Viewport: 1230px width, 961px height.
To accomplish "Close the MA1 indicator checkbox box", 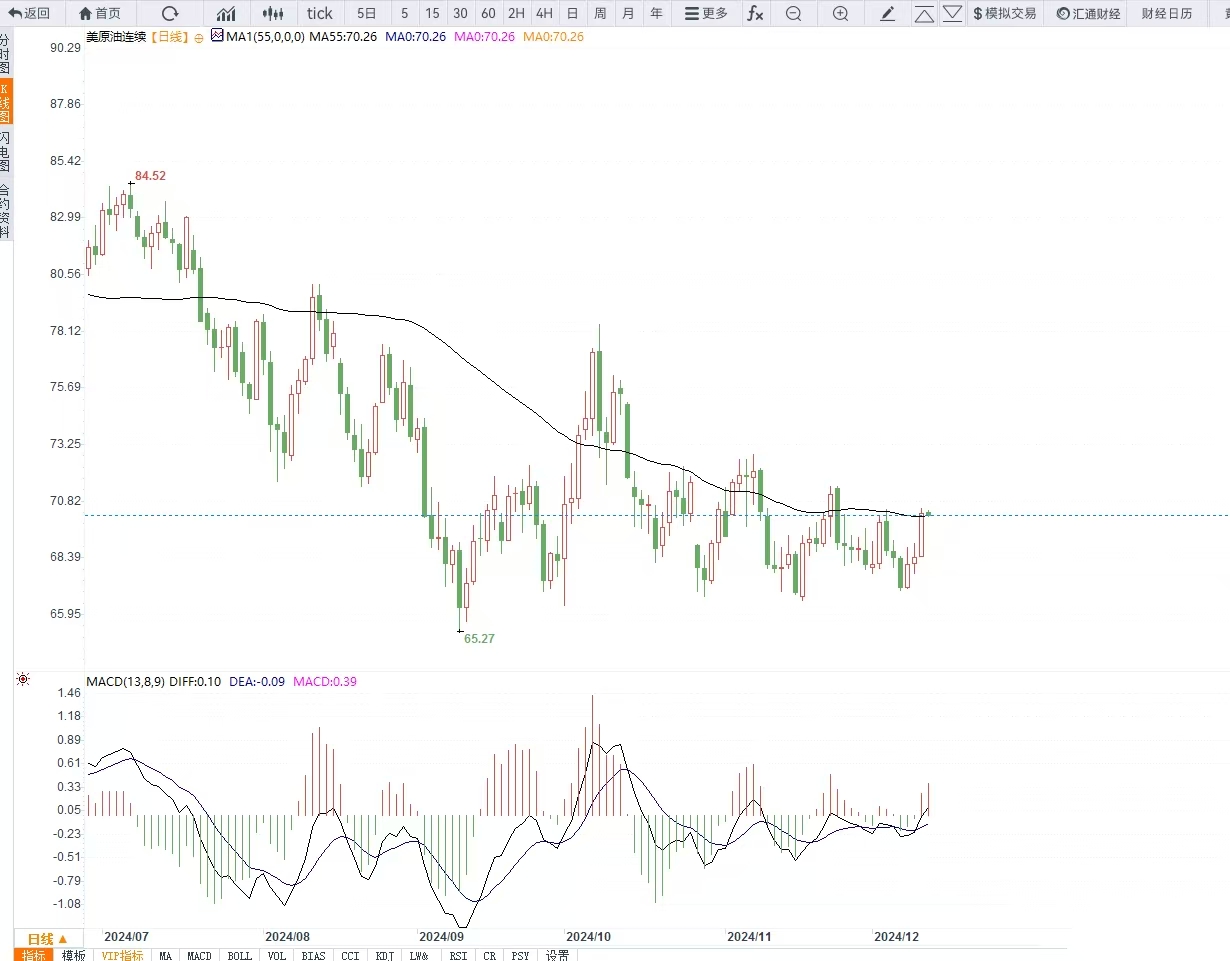I will (217, 35).
